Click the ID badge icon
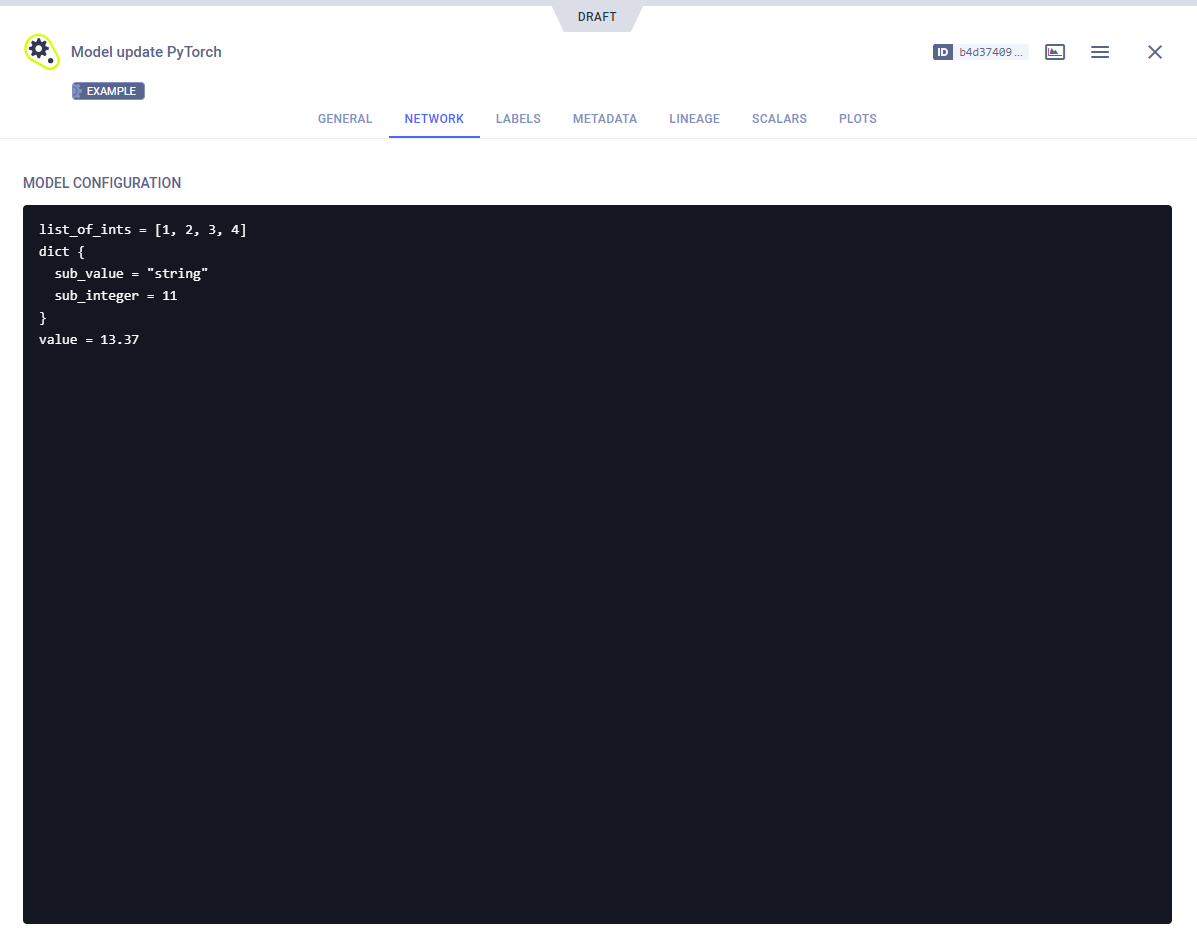 [x=942, y=52]
